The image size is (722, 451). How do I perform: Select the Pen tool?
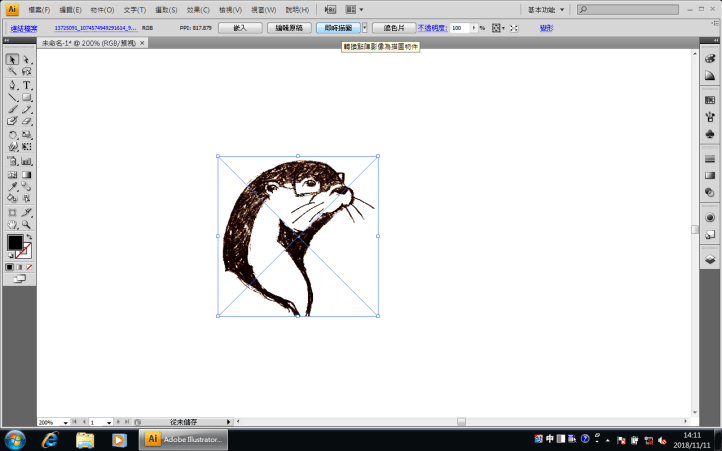12,85
